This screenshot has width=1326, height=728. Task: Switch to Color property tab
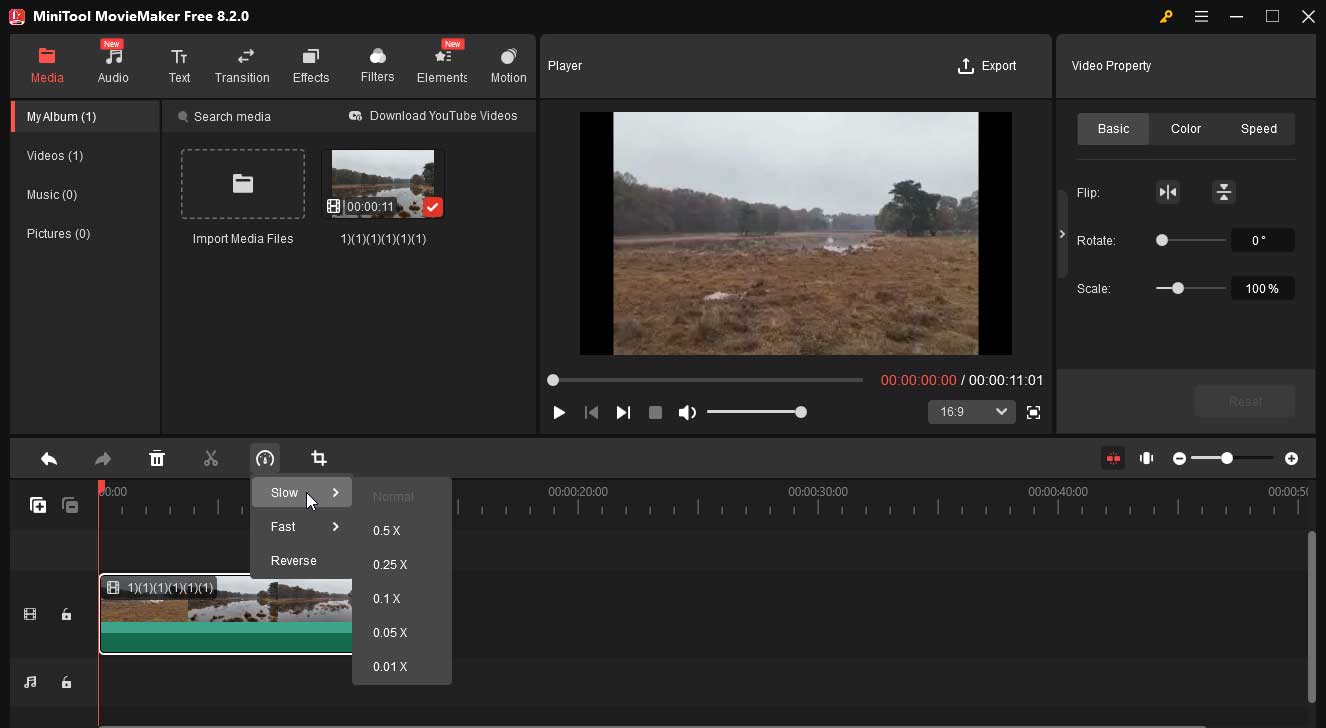click(x=1186, y=129)
